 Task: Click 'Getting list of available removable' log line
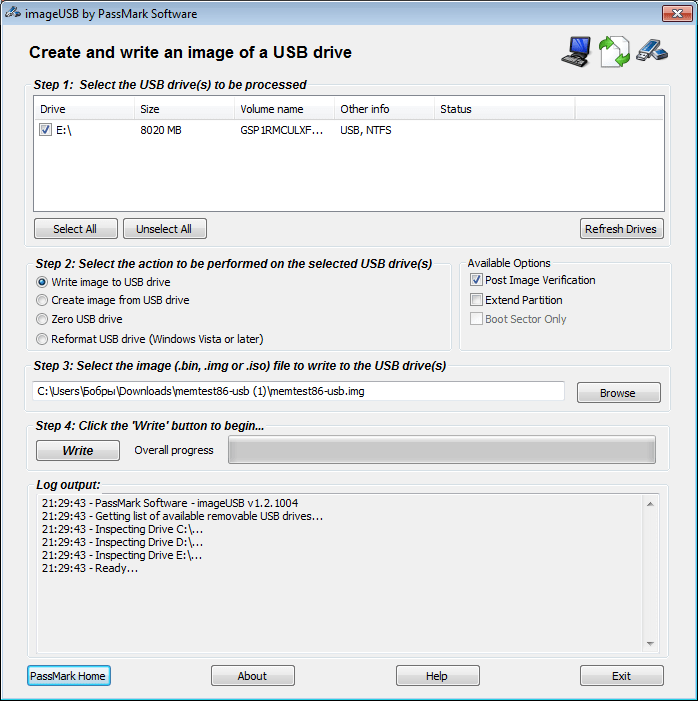pos(182,516)
